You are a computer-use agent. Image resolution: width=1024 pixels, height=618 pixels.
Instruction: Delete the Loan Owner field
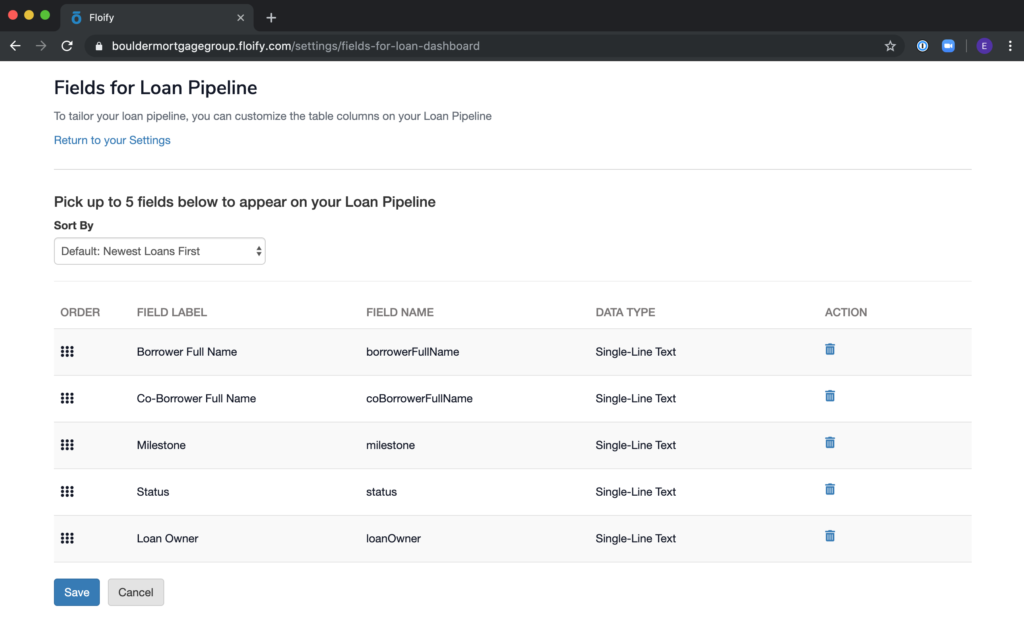click(x=829, y=535)
